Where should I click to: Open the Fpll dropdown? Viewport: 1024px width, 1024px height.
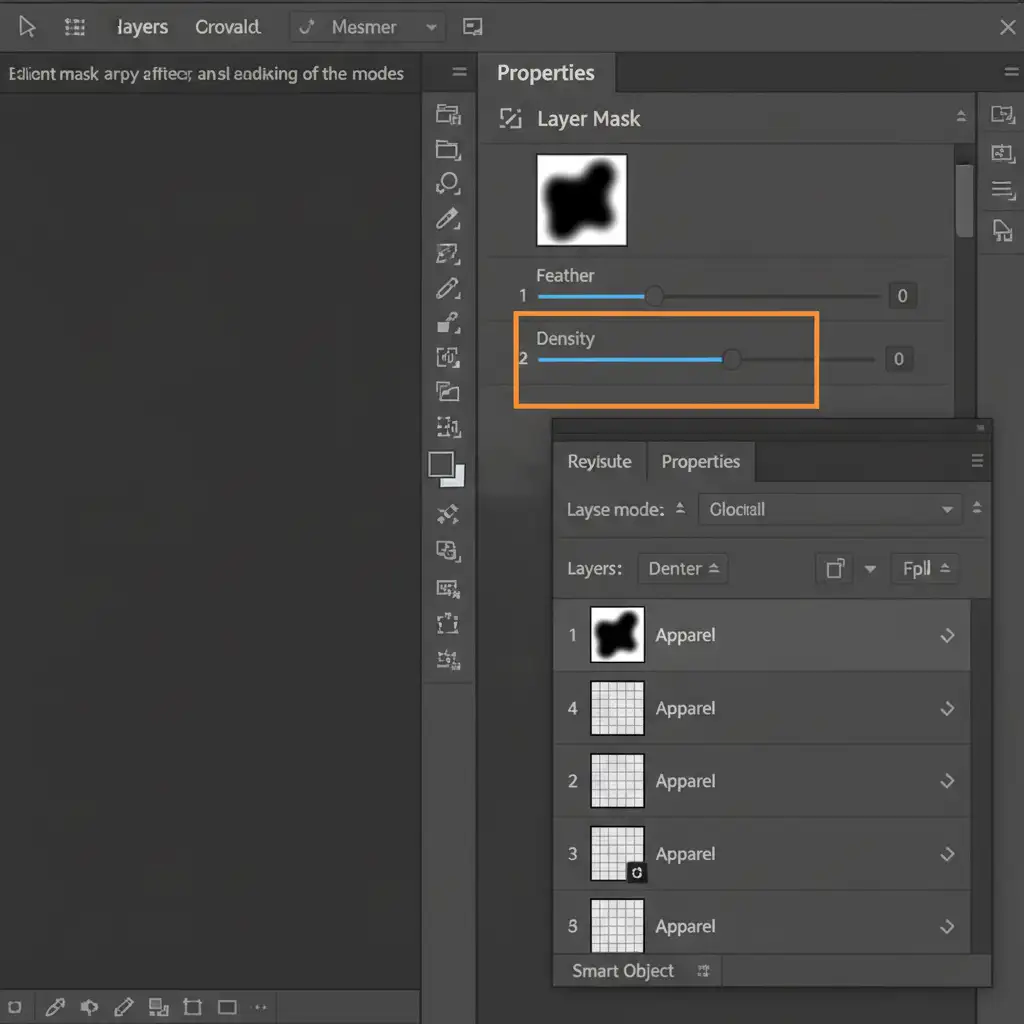[924, 569]
